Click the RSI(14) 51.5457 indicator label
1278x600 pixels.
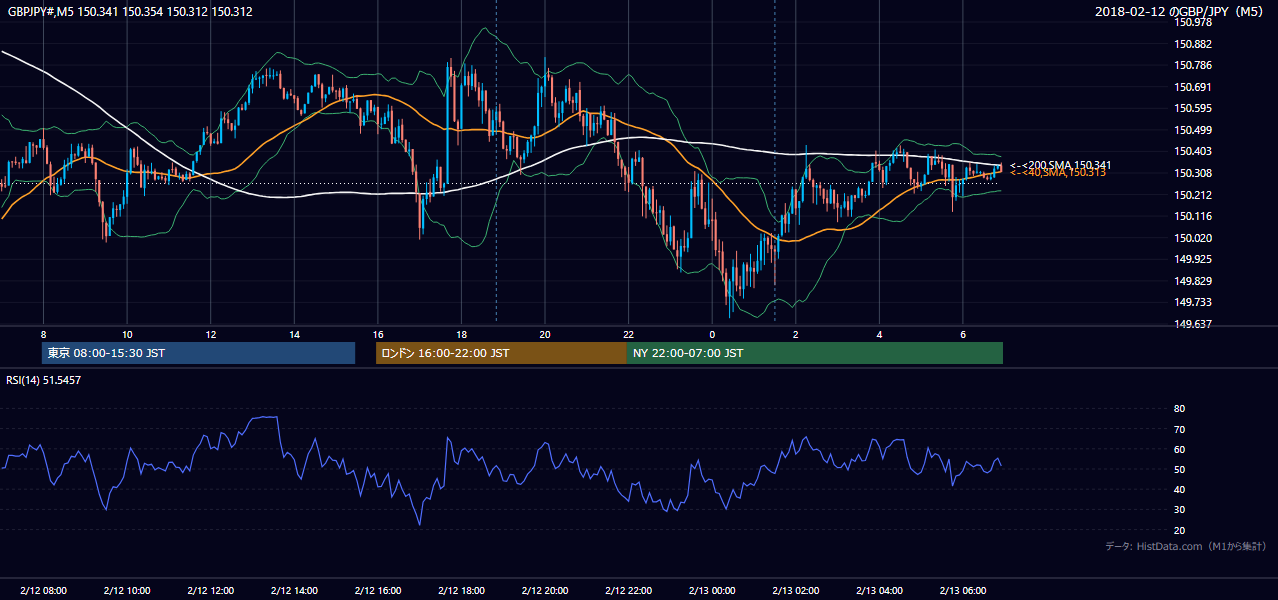click(44, 380)
